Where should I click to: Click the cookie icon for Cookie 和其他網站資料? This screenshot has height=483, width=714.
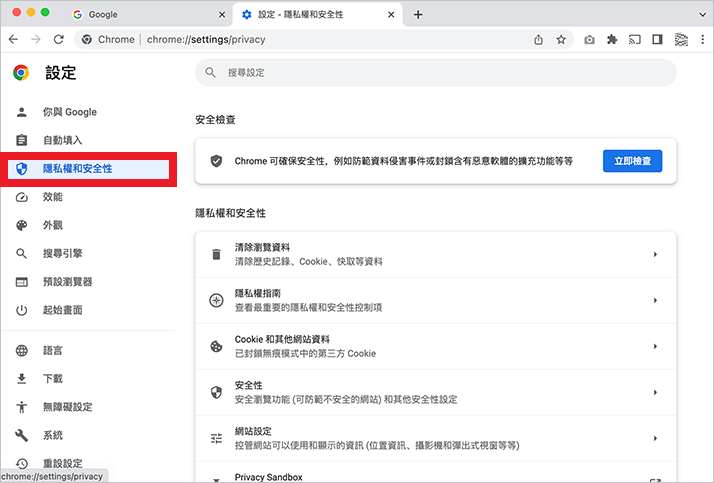tap(216, 346)
